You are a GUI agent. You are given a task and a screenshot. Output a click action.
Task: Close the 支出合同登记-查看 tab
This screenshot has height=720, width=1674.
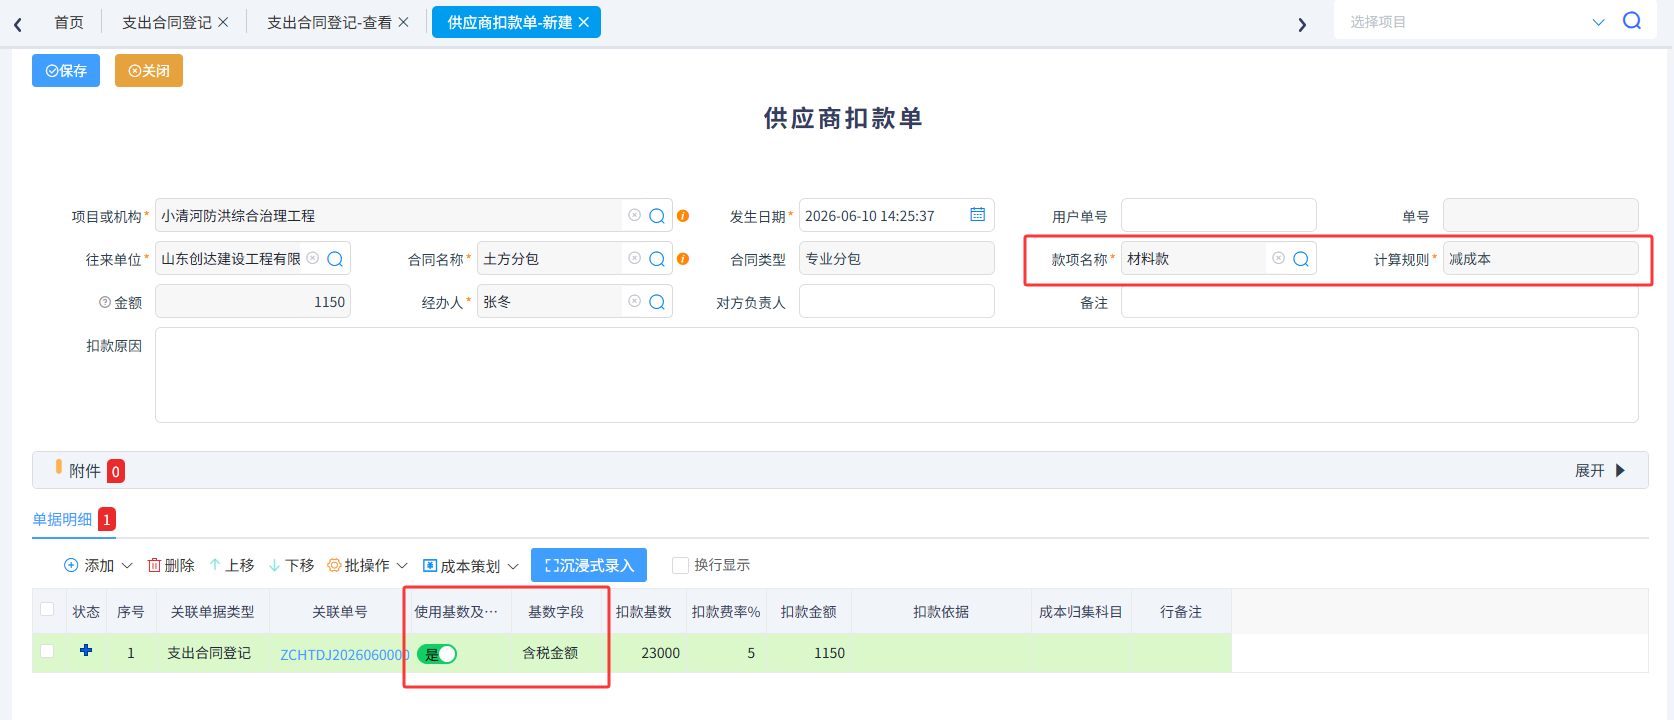pos(403,22)
